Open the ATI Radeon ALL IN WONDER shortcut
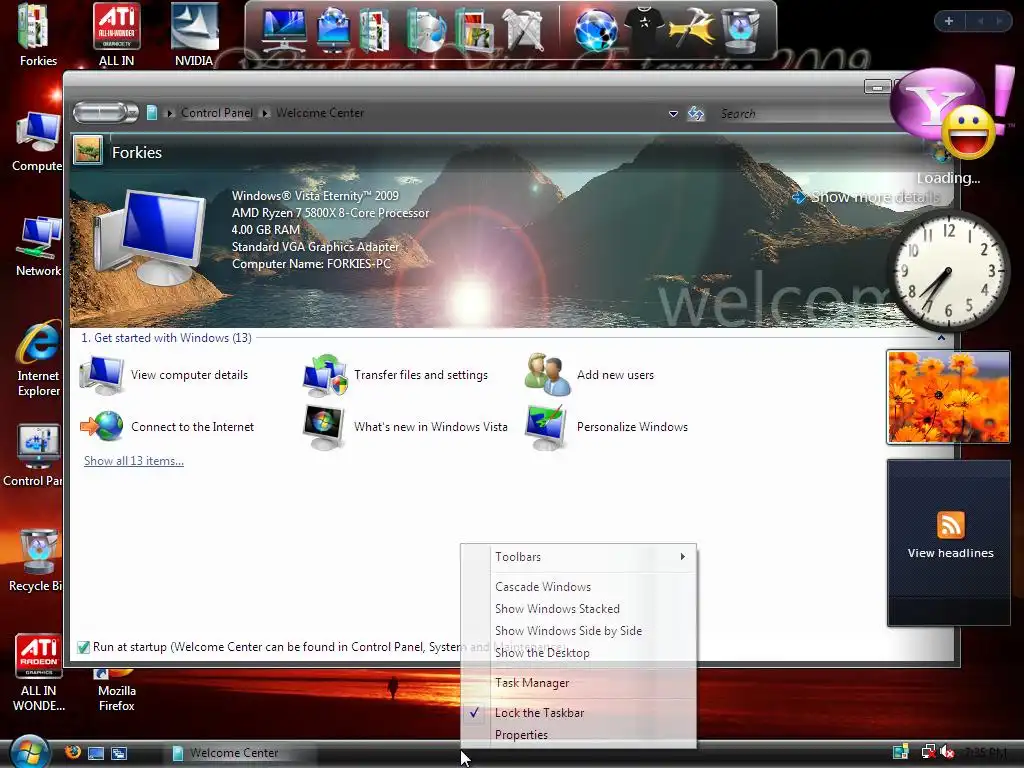Image resolution: width=1024 pixels, height=768 pixels. [39, 673]
